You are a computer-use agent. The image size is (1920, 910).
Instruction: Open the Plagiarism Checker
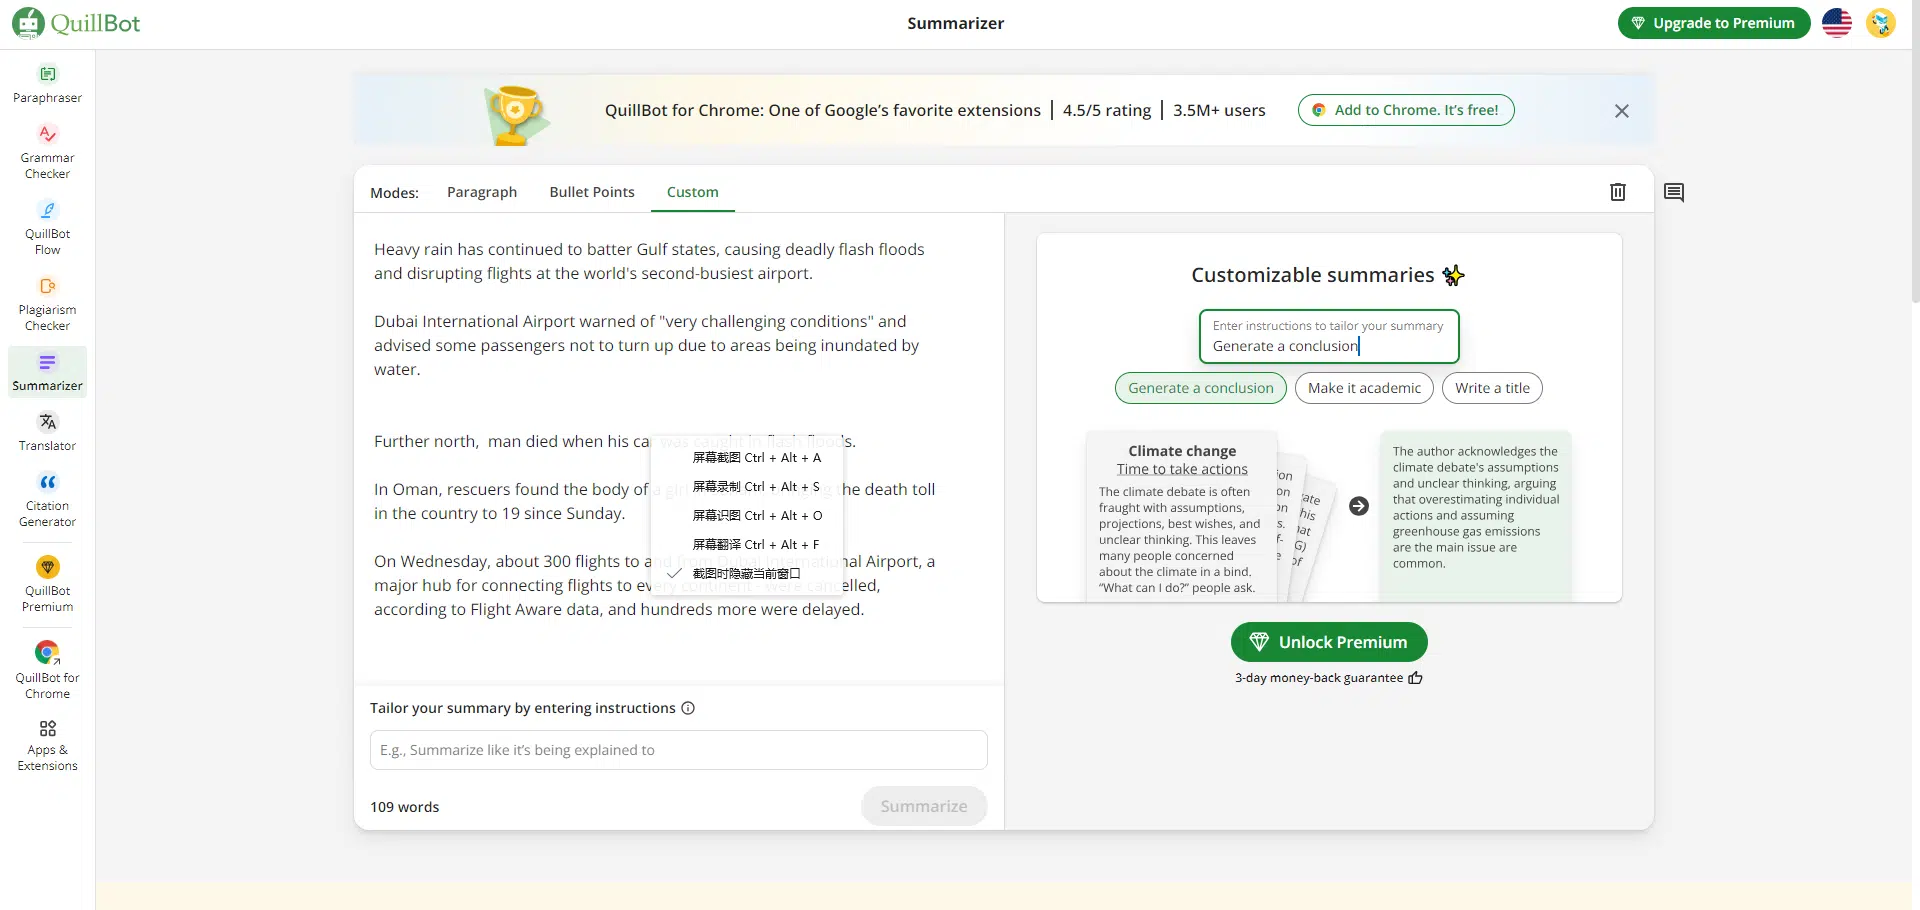pos(47,304)
